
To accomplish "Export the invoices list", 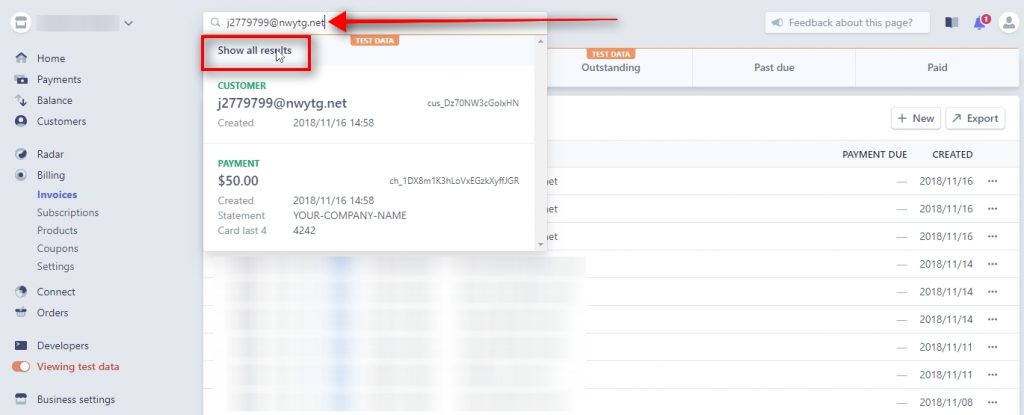I will (974, 118).
